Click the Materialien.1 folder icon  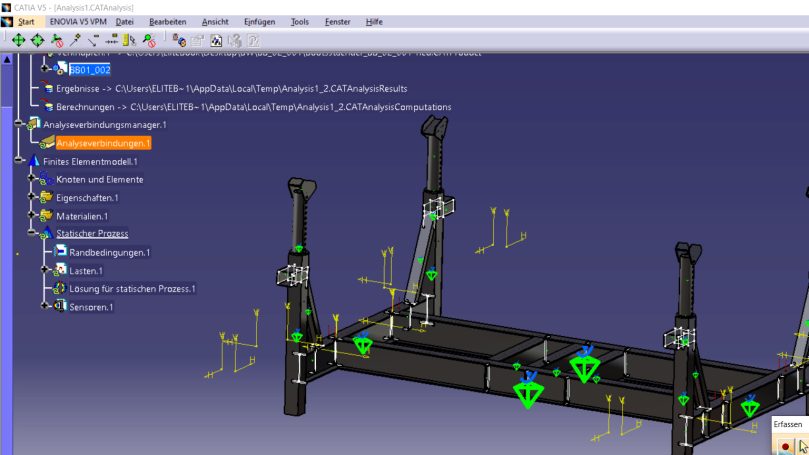point(46,216)
